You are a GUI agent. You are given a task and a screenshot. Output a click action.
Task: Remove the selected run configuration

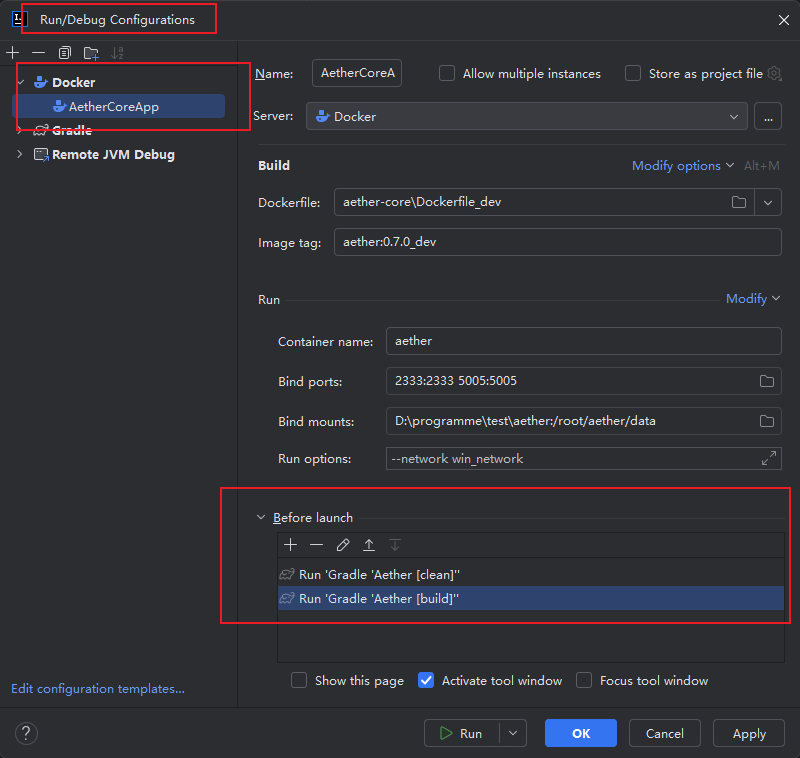pos(38,53)
